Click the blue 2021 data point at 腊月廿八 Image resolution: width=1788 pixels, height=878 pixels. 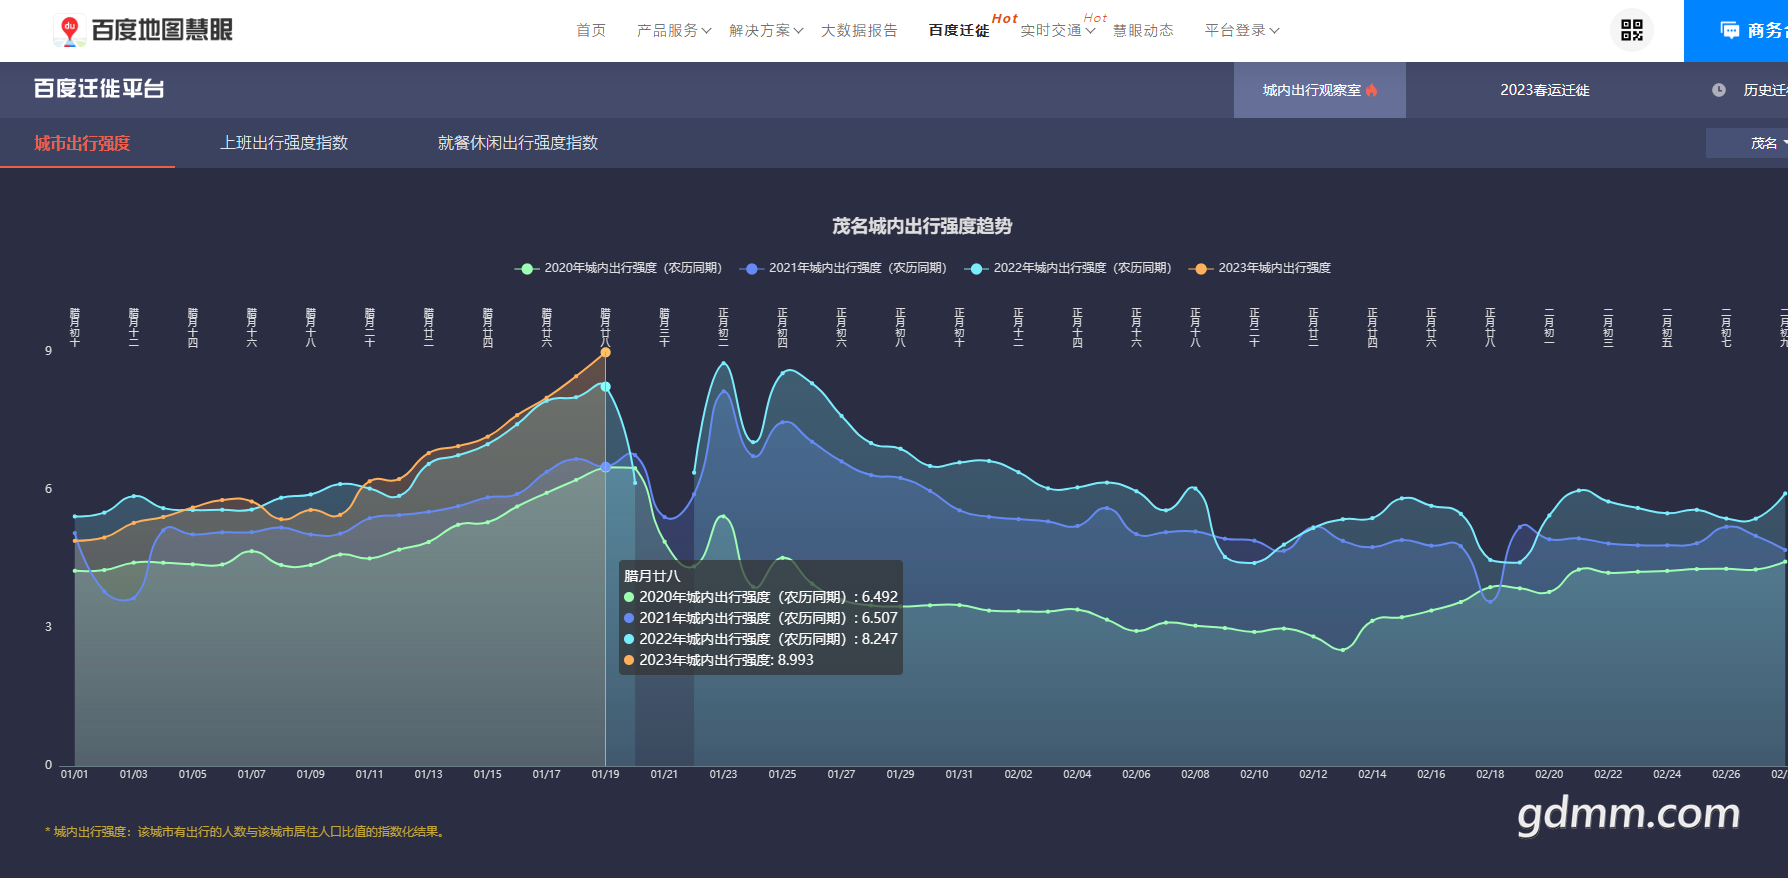tap(605, 467)
